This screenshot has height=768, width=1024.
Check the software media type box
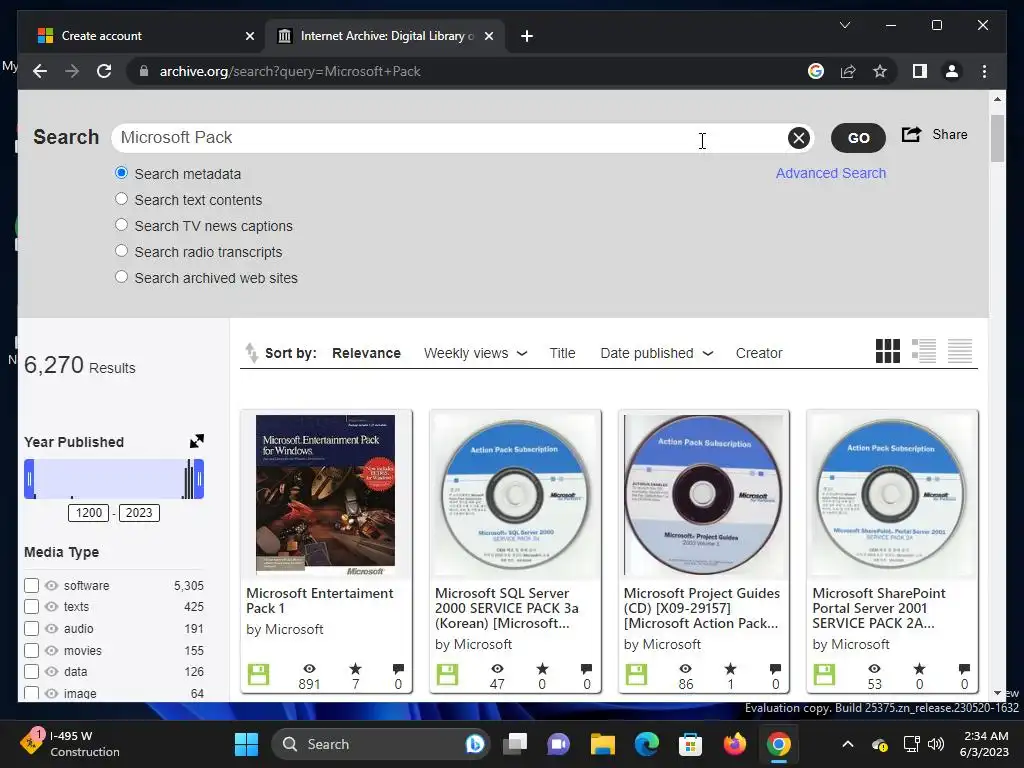pyautogui.click(x=31, y=585)
